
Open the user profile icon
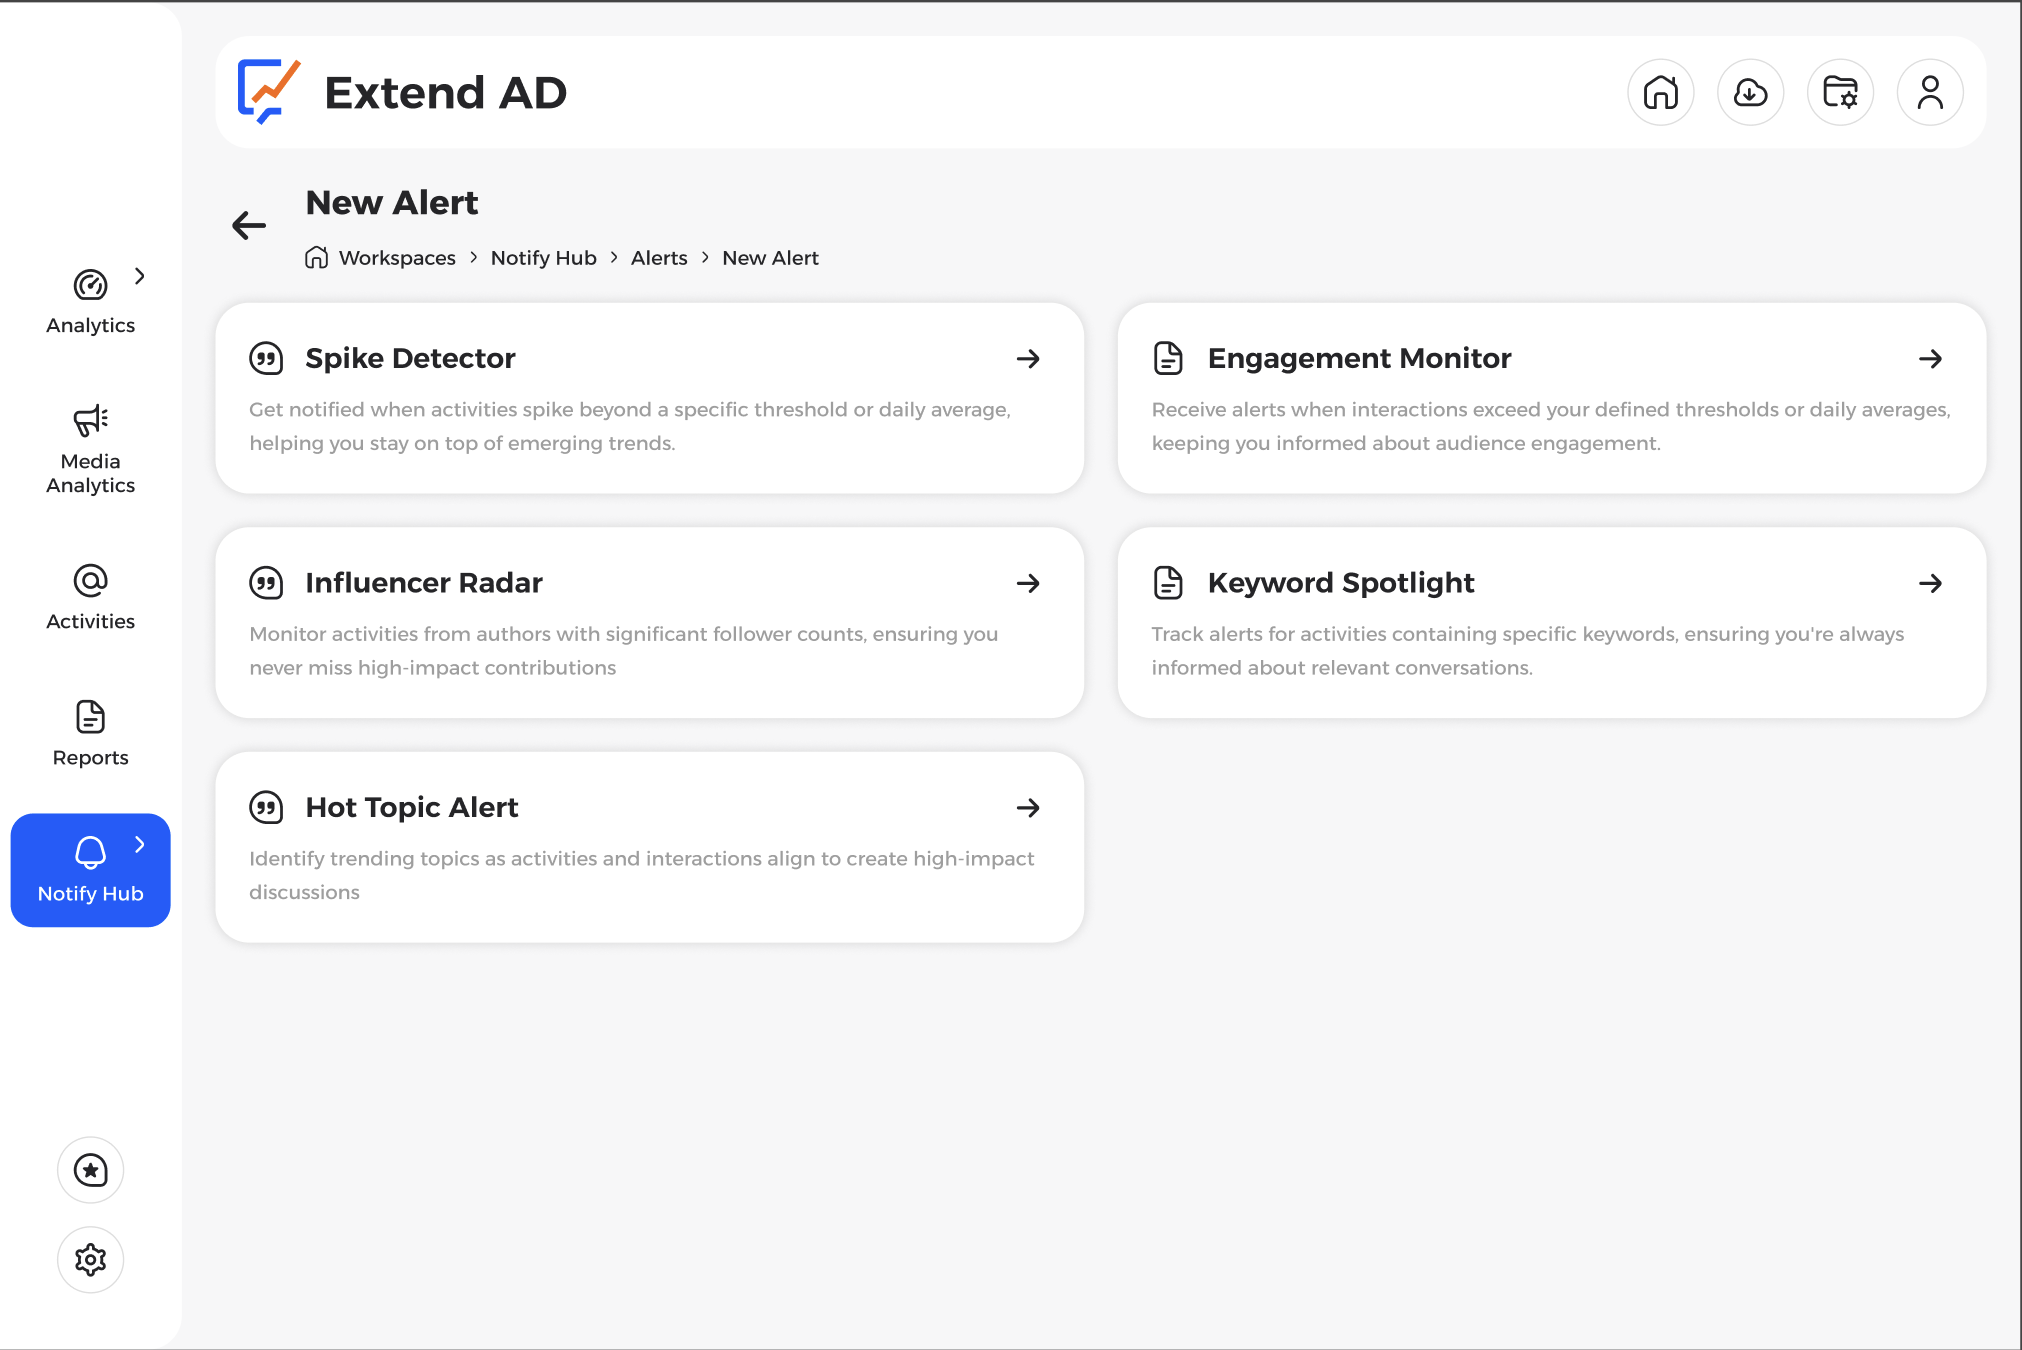[x=1930, y=93]
